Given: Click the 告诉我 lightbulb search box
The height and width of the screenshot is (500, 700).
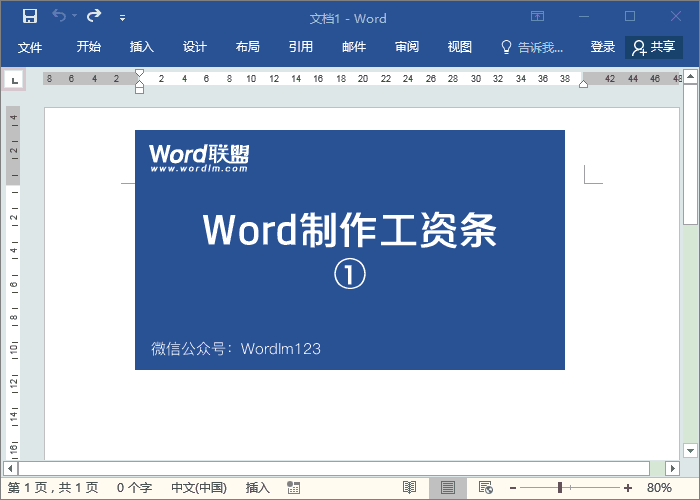Looking at the screenshot, I should (532, 47).
